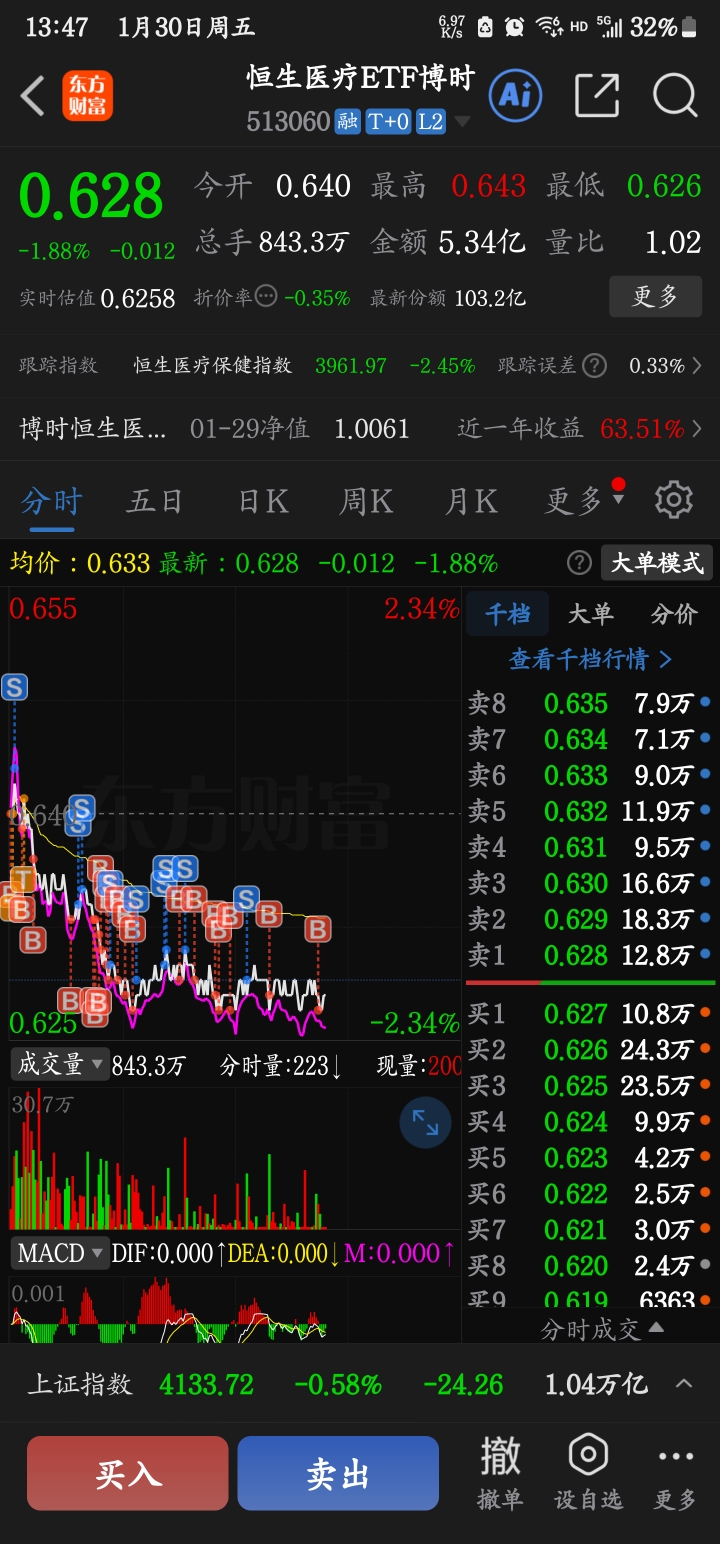
Task: Open 近一年收益 details chevron
Action: [698, 429]
